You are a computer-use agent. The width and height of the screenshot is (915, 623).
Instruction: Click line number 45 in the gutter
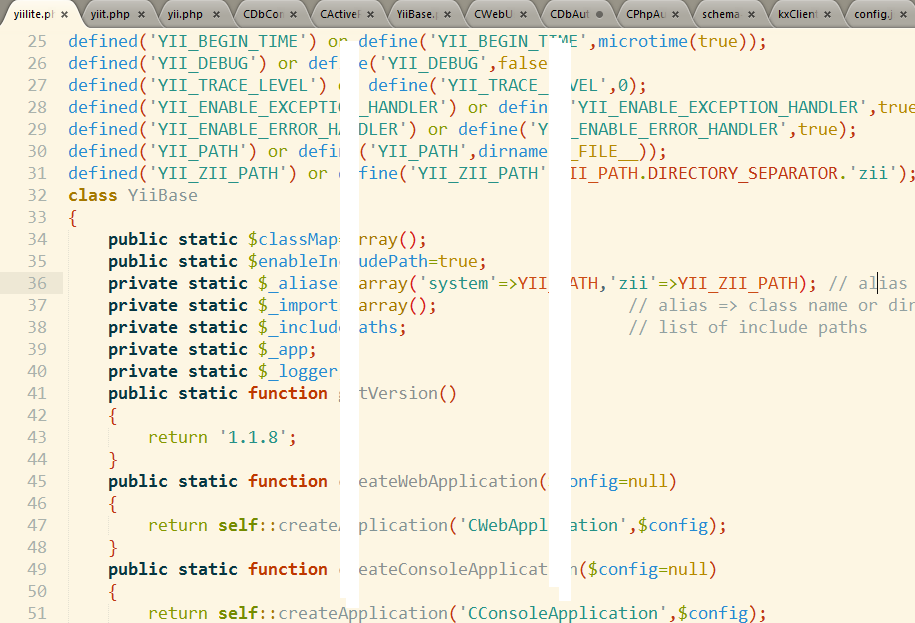coord(37,481)
